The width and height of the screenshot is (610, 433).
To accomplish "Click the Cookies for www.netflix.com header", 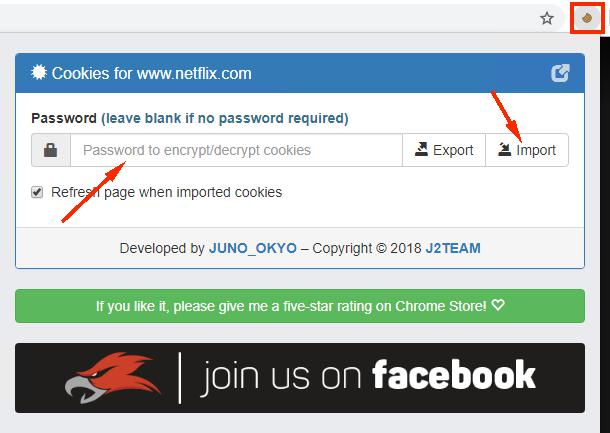I will pos(152,73).
